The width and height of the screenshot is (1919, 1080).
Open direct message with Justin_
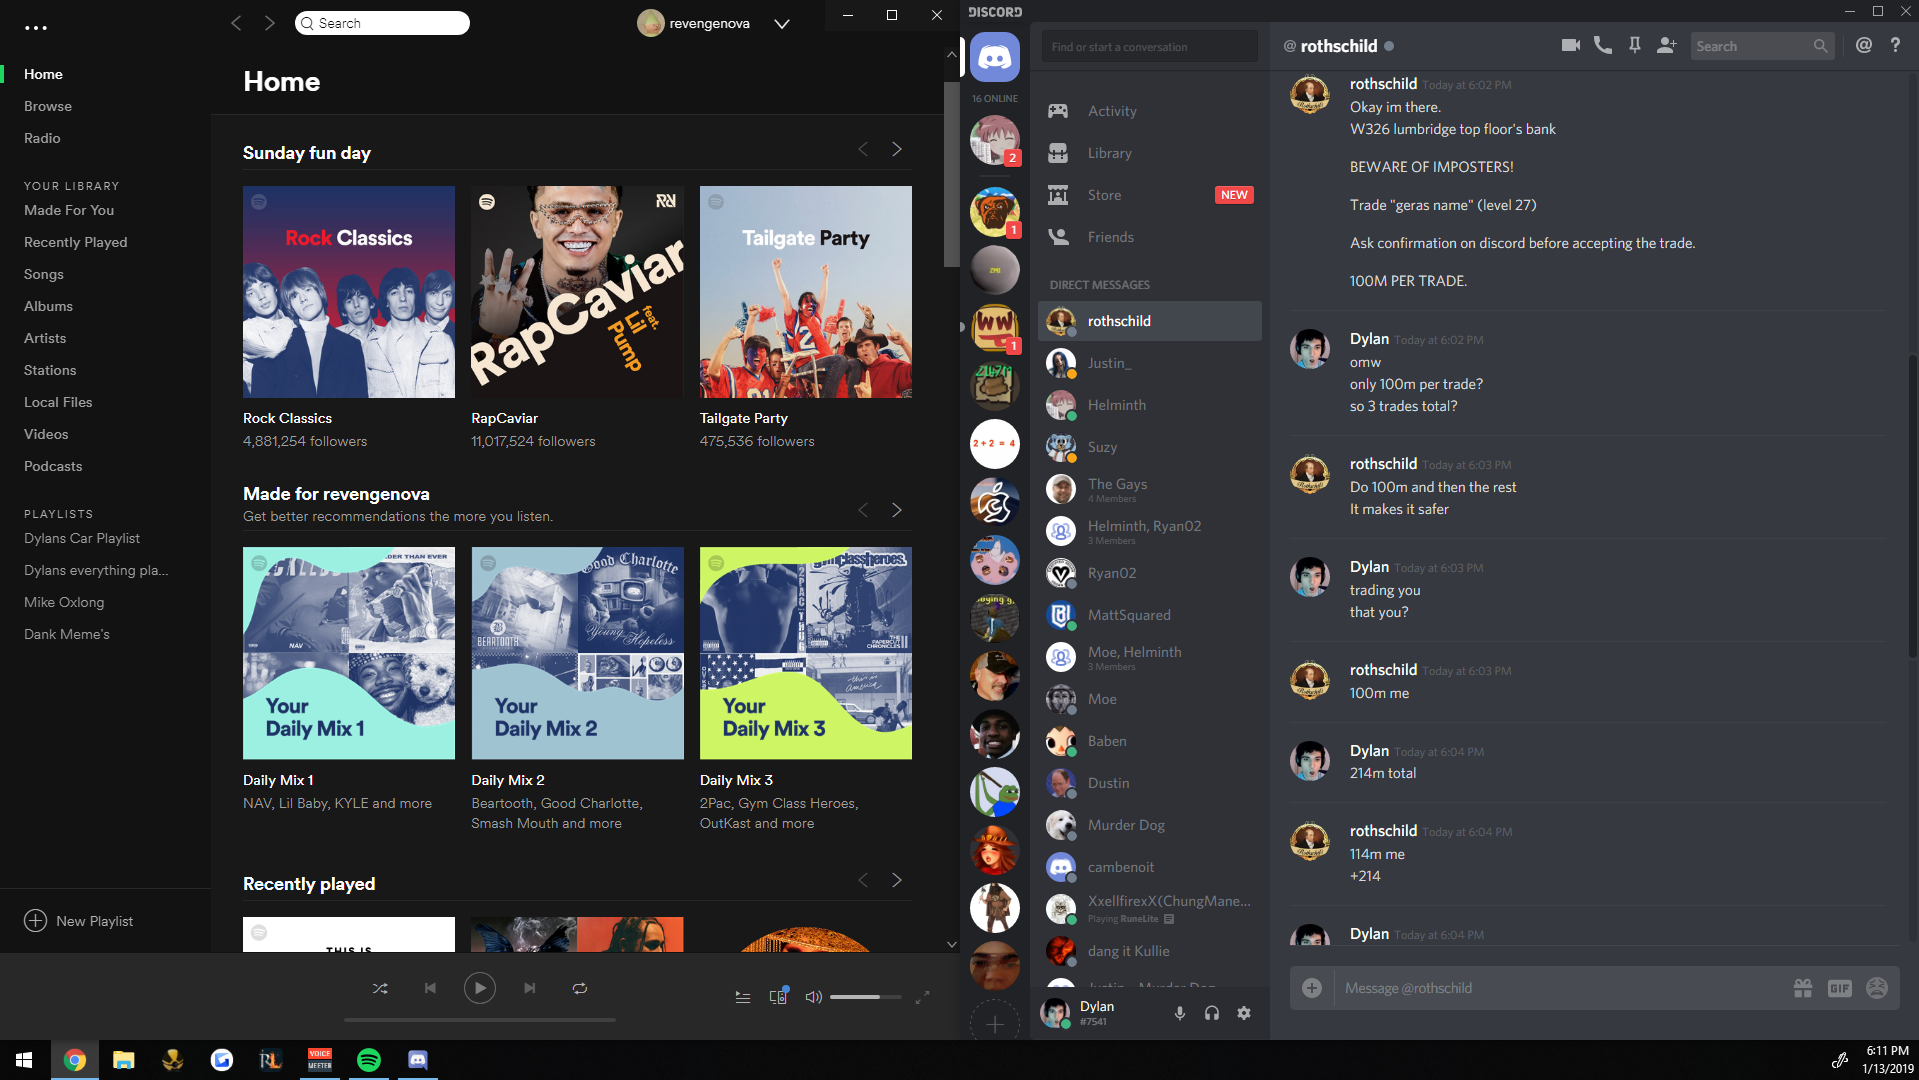coord(1149,363)
